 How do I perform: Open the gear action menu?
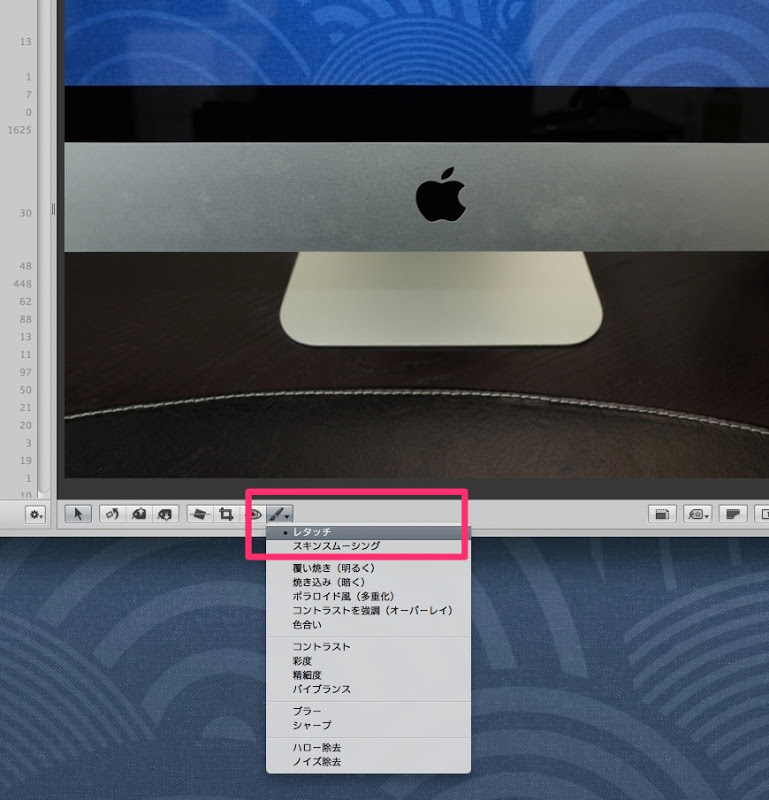click(36, 514)
